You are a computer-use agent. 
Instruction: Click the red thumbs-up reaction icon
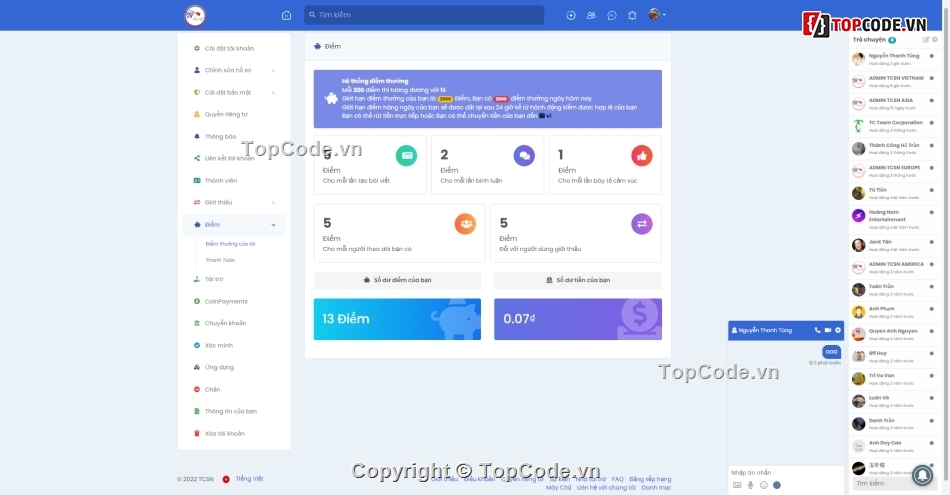(x=642, y=156)
